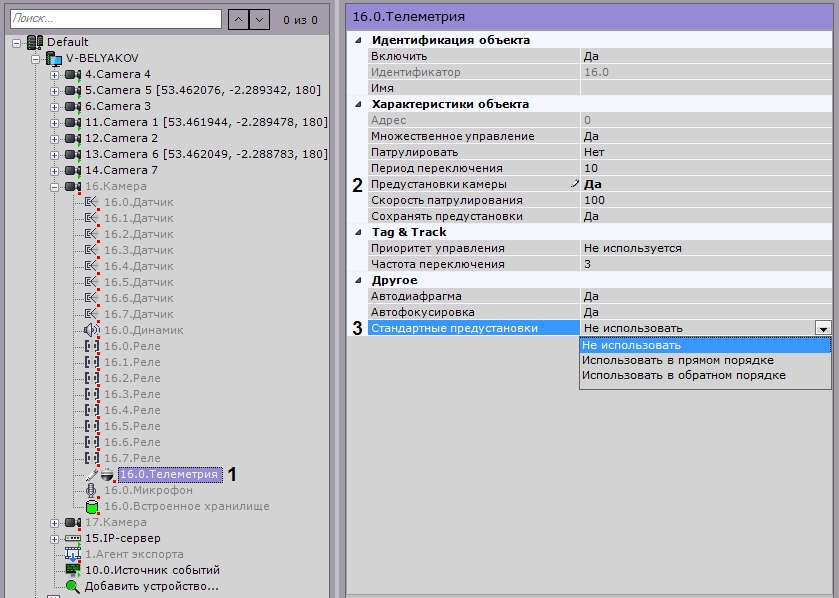Toggle the Патрулировать value Нет

(705, 152)
